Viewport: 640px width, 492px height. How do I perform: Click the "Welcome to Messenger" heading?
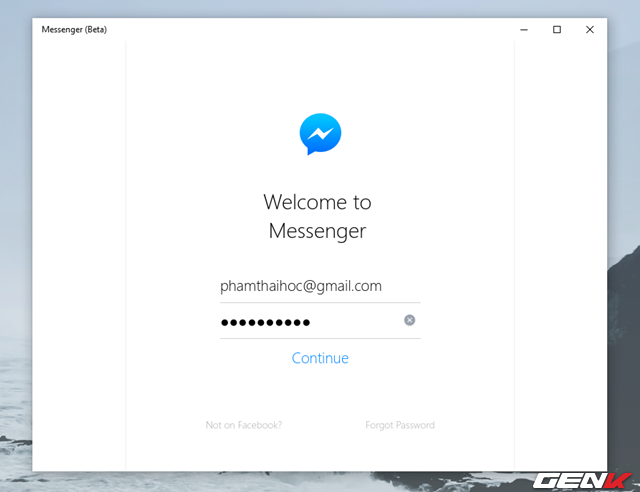coord(318,216)
